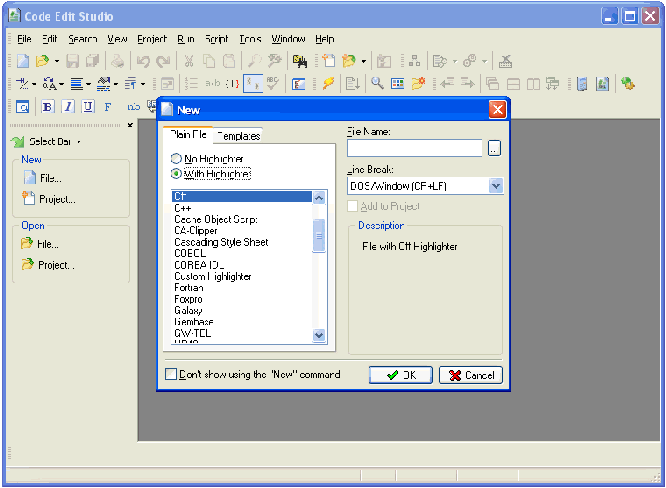This screenshot has width=666, height=488.
Task: Close the New dialog with X
Action: pos(497,110)
